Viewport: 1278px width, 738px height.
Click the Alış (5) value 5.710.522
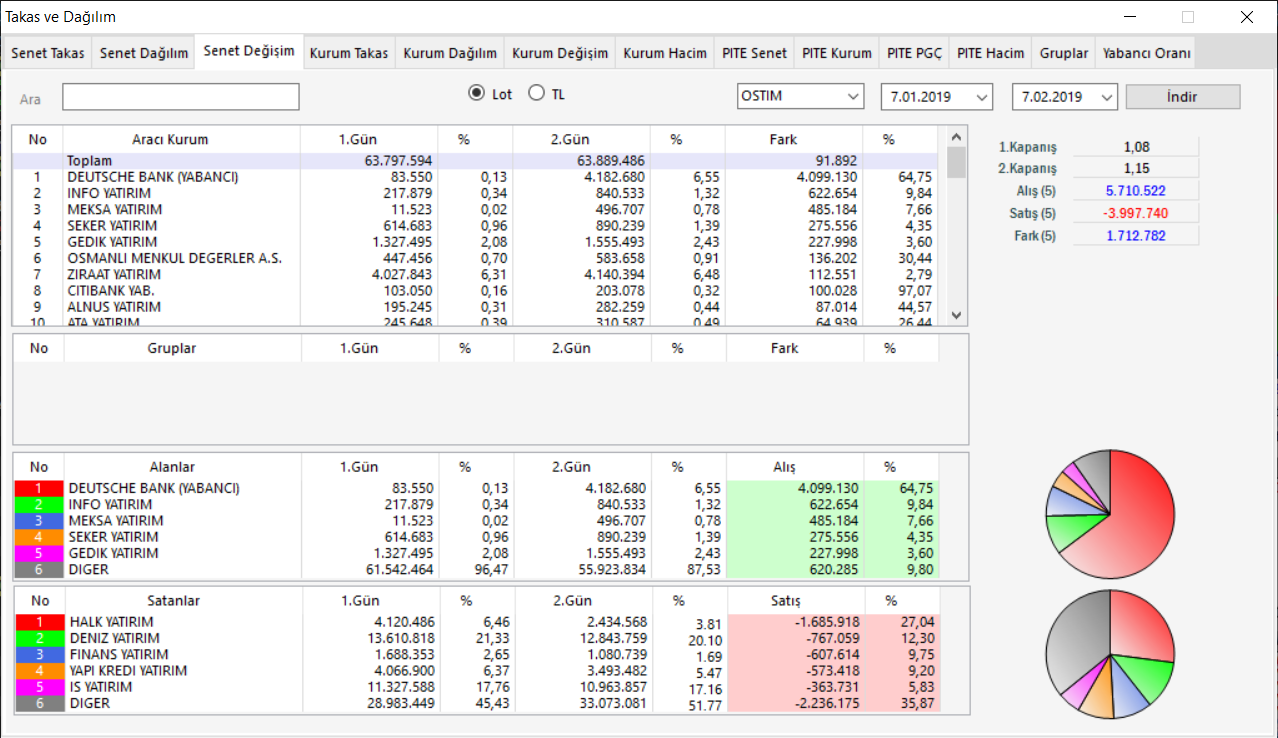pyautogui.click(x=1134, y=191)
